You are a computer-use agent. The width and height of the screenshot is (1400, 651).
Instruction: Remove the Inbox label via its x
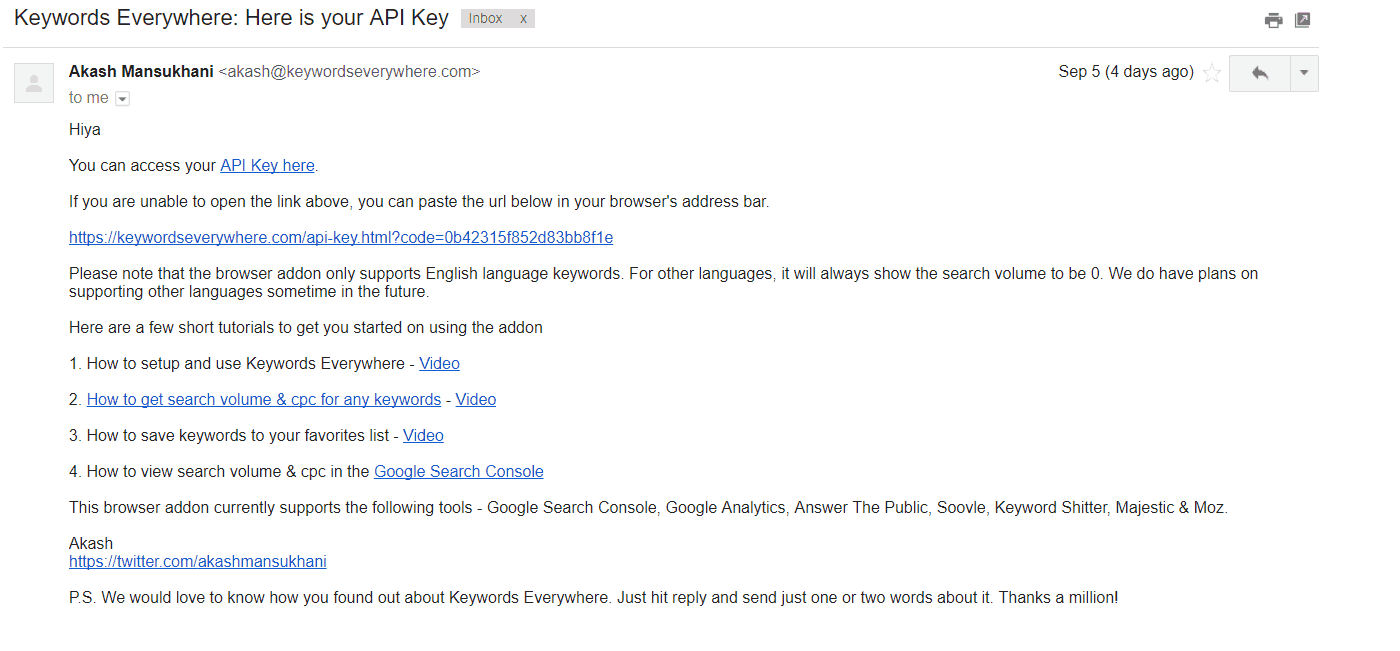524,18
